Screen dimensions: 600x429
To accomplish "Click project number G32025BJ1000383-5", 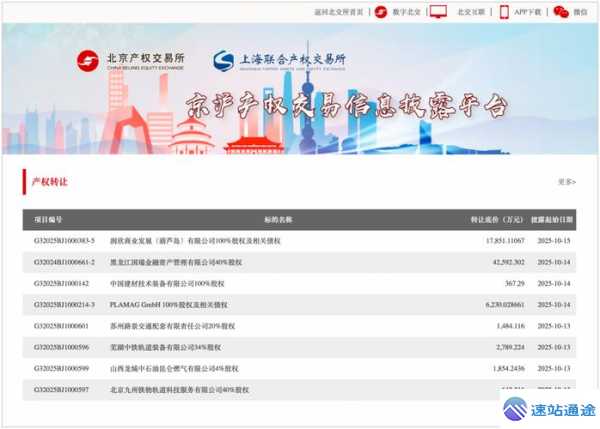I will click(64, 241).
